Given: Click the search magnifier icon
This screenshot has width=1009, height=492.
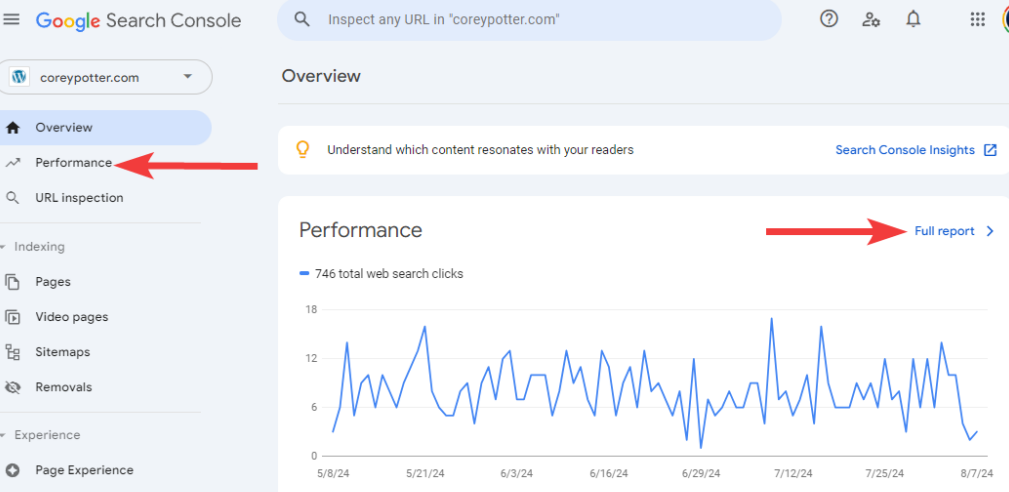Looking at the screenshot, I should [302, 19].
